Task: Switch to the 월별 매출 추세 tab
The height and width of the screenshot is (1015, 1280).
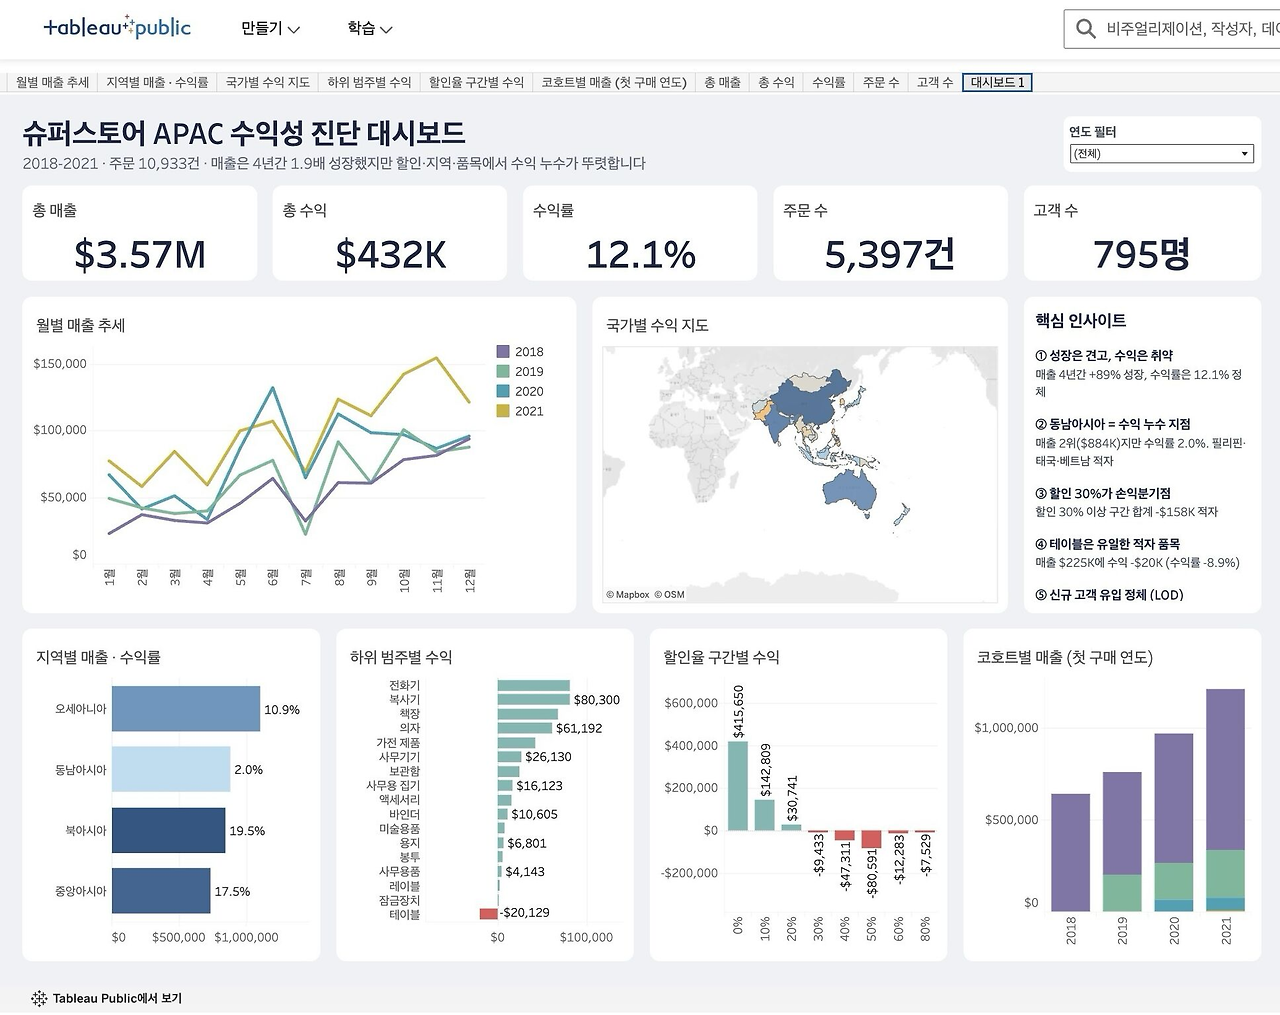Action: coord(53,82)
